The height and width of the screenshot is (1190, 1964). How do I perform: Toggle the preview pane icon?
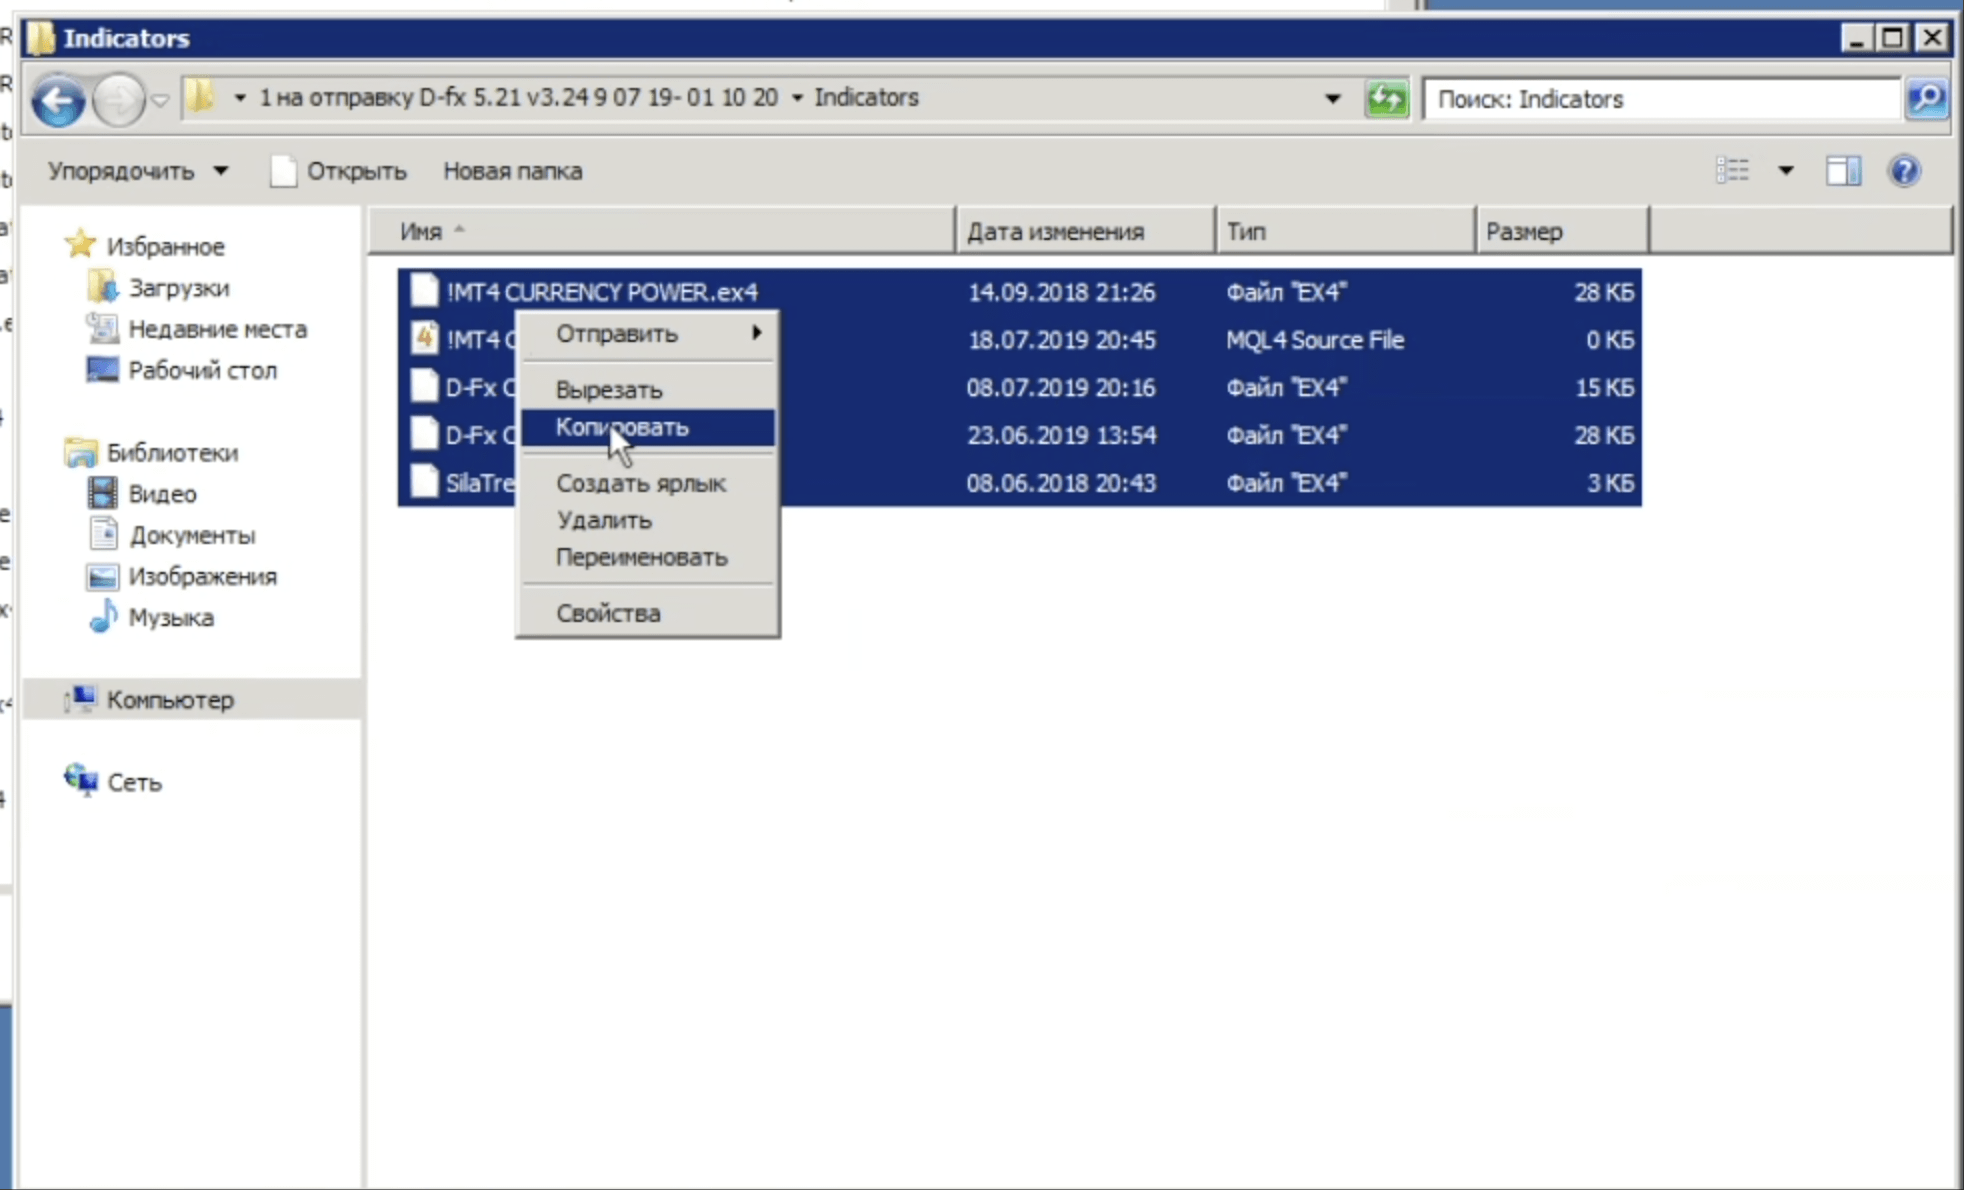tap(1843, 171)
